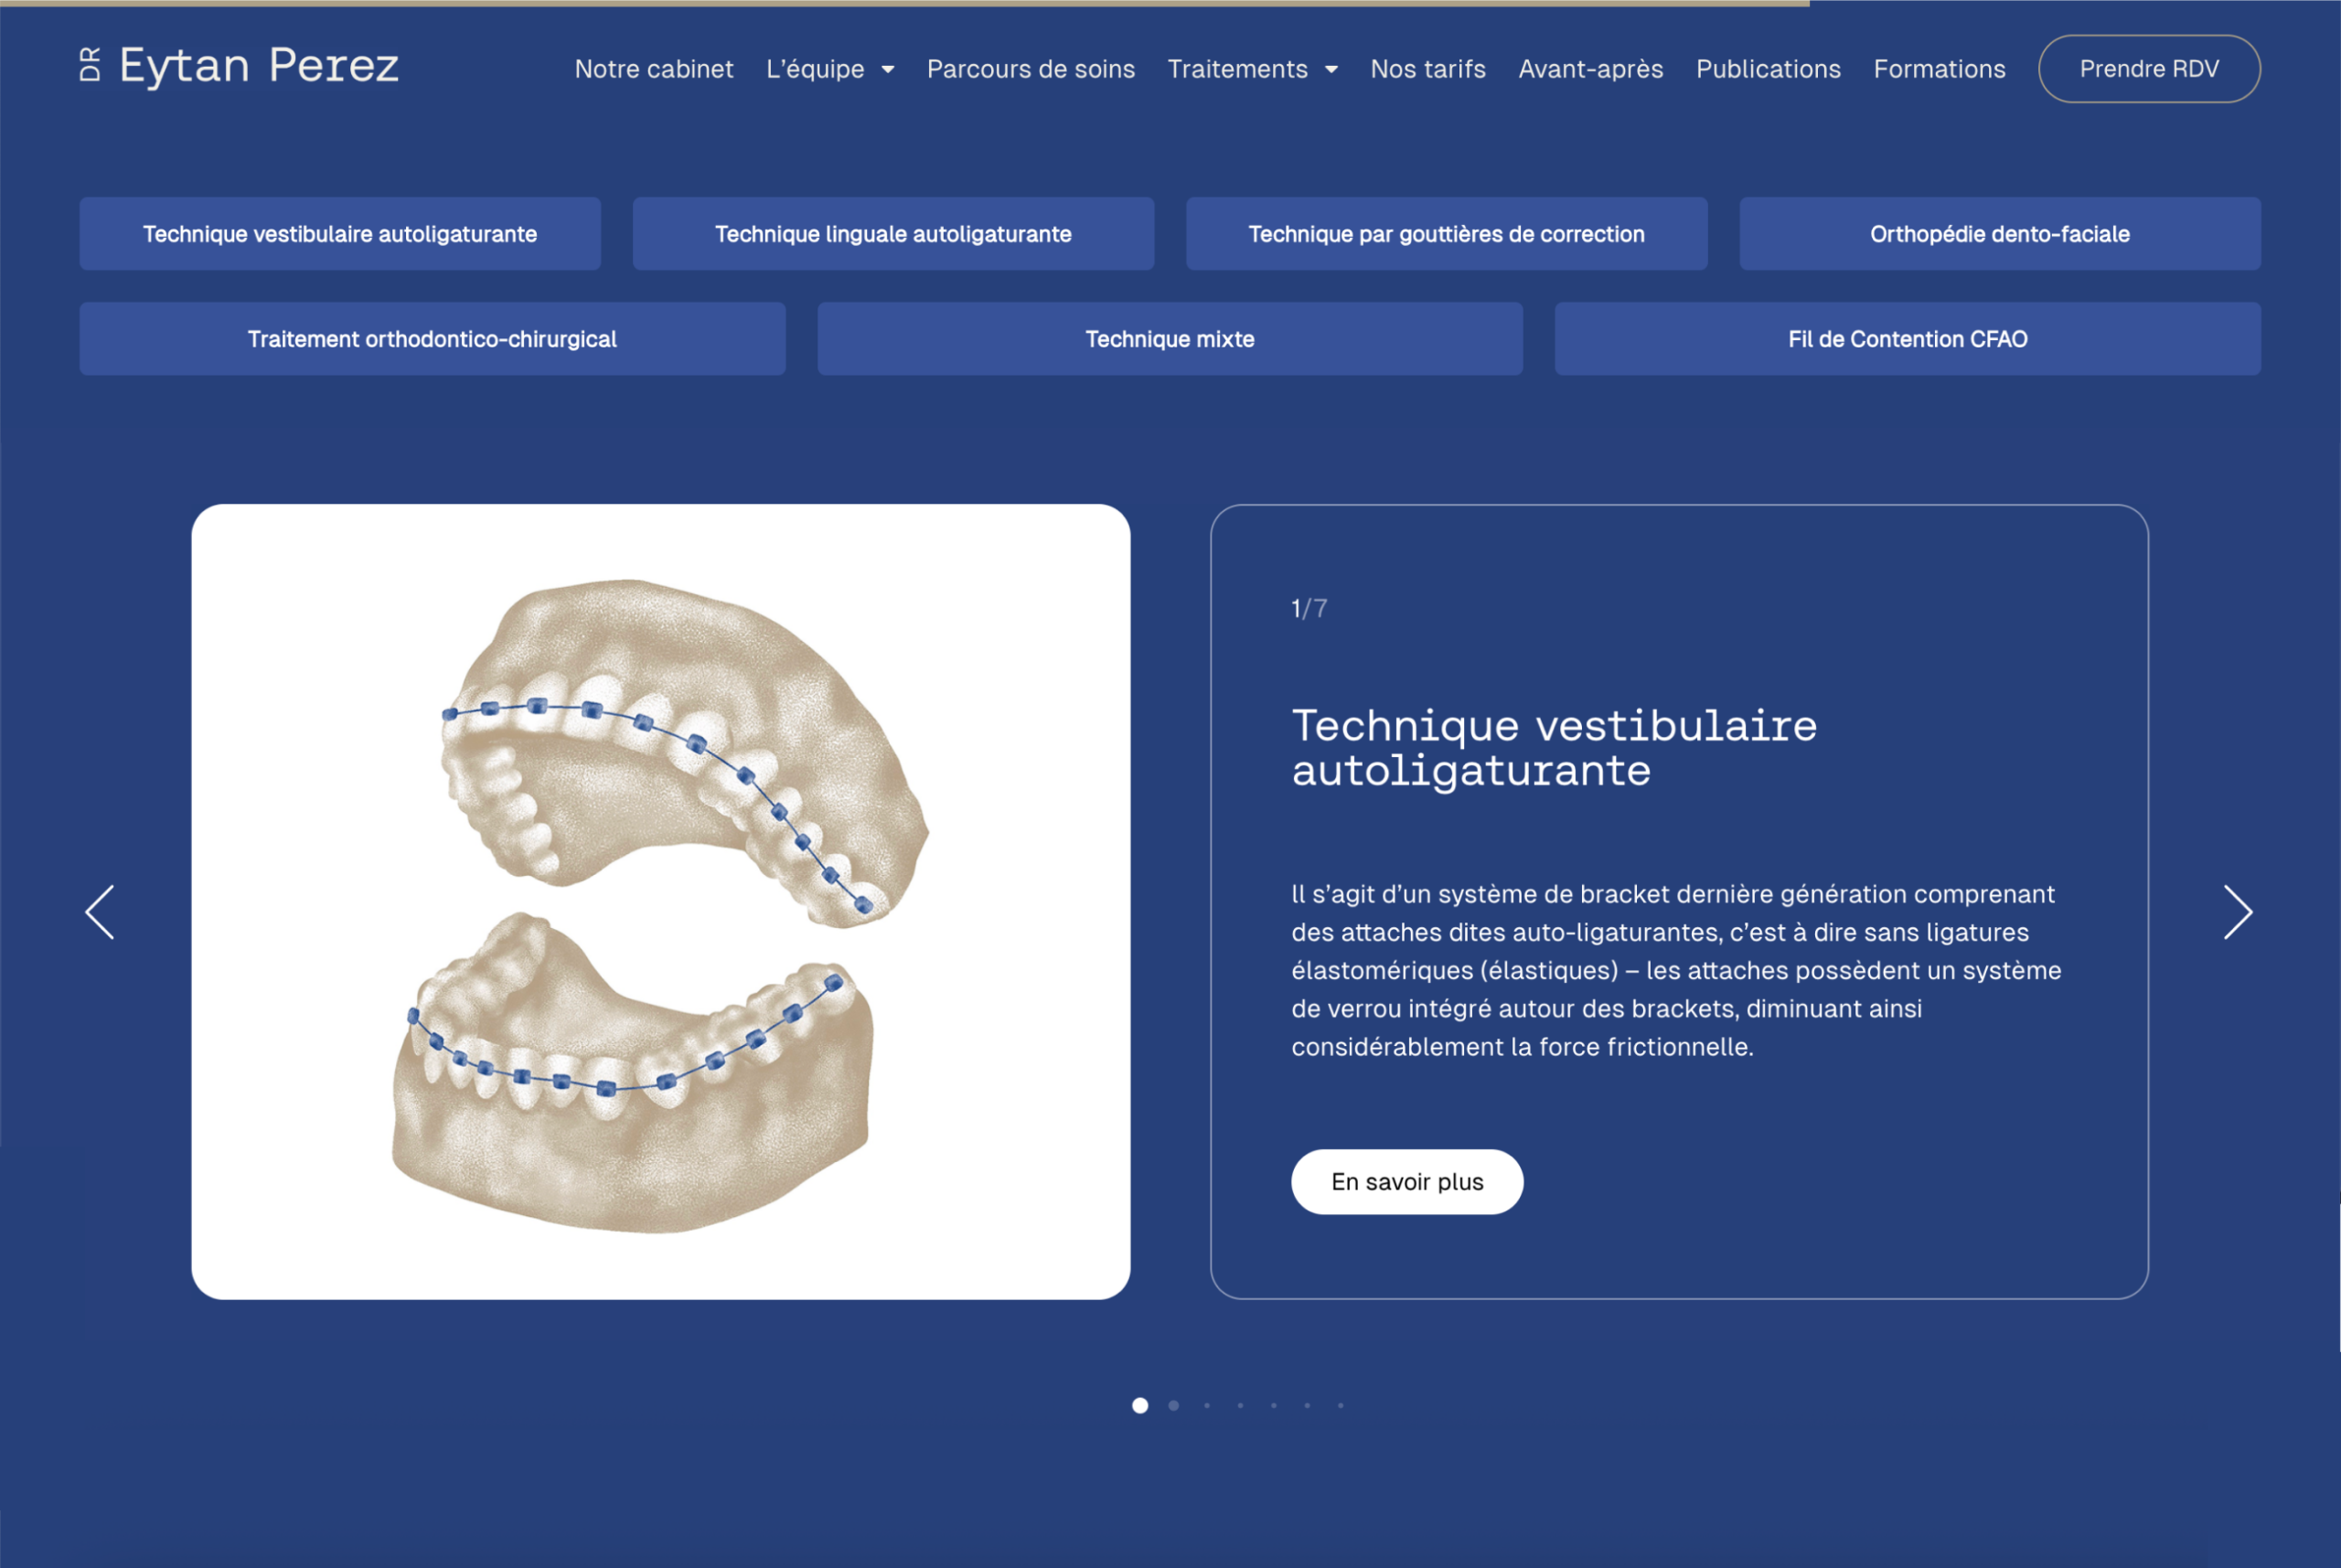Select Technique linguale autoligaturante

893,233
